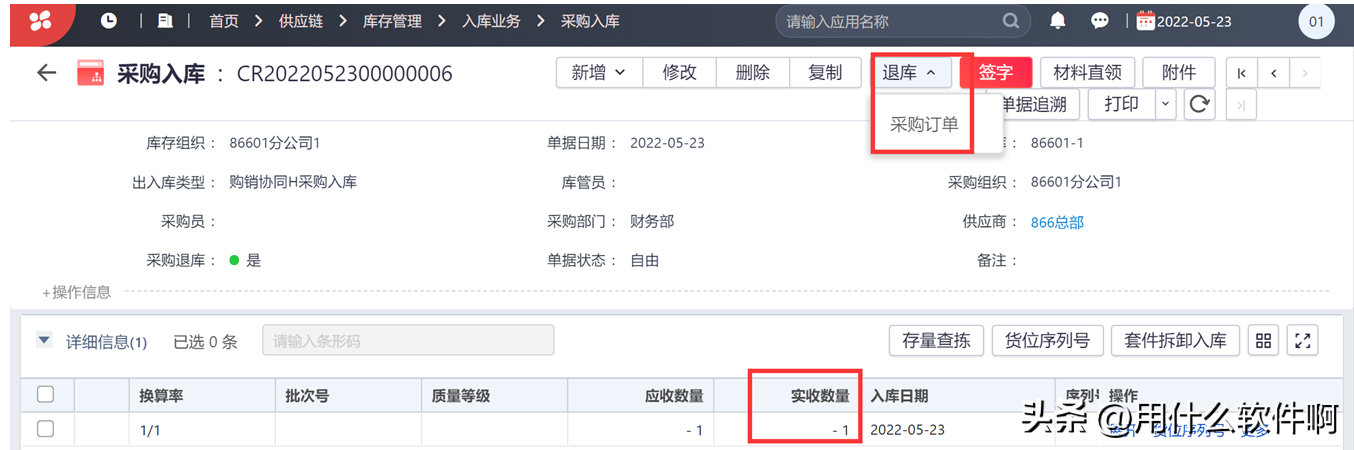The height and width of the screenshot is (450, 1354).
Task: Collapse the 详细信息 section triangle
Action: coord(44,341)
